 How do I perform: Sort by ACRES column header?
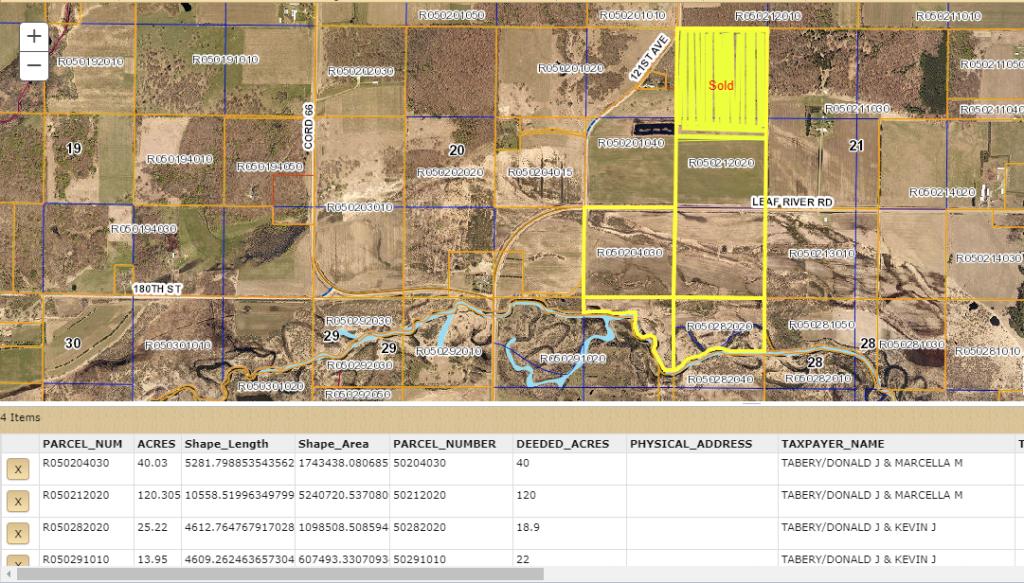[x=156, y=444]
